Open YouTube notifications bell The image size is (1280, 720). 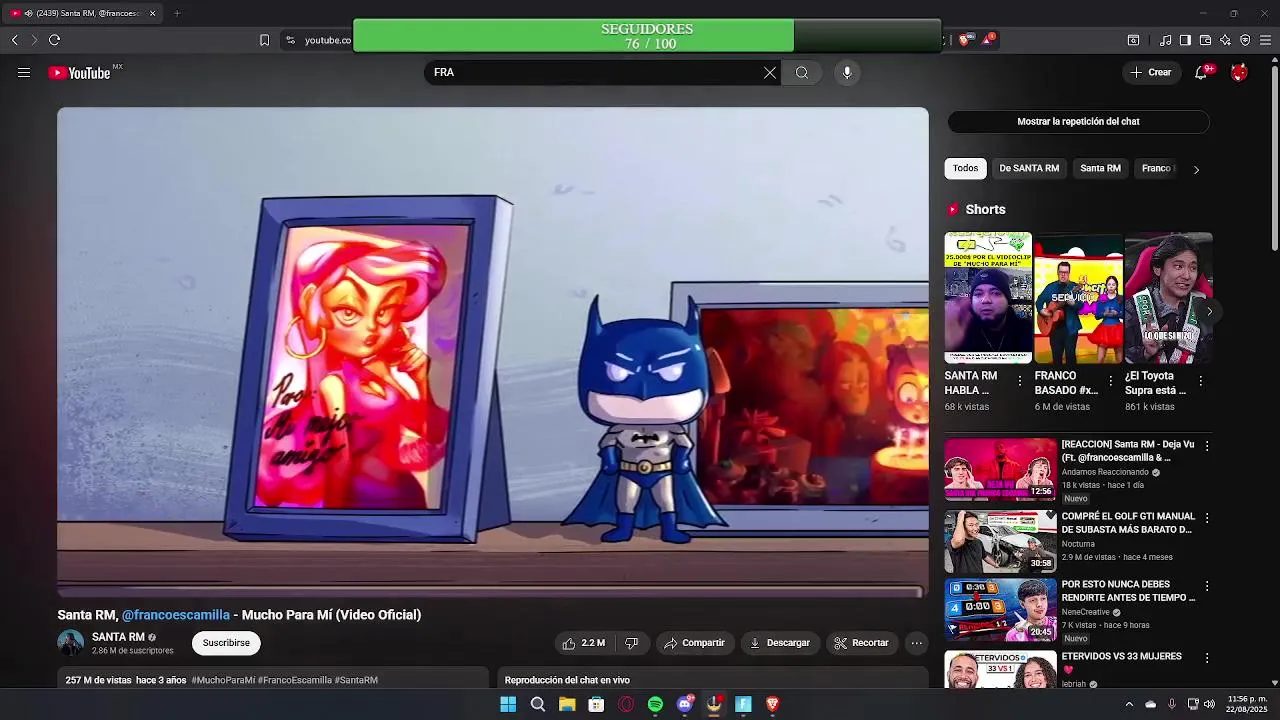[x=1202, y=73]
